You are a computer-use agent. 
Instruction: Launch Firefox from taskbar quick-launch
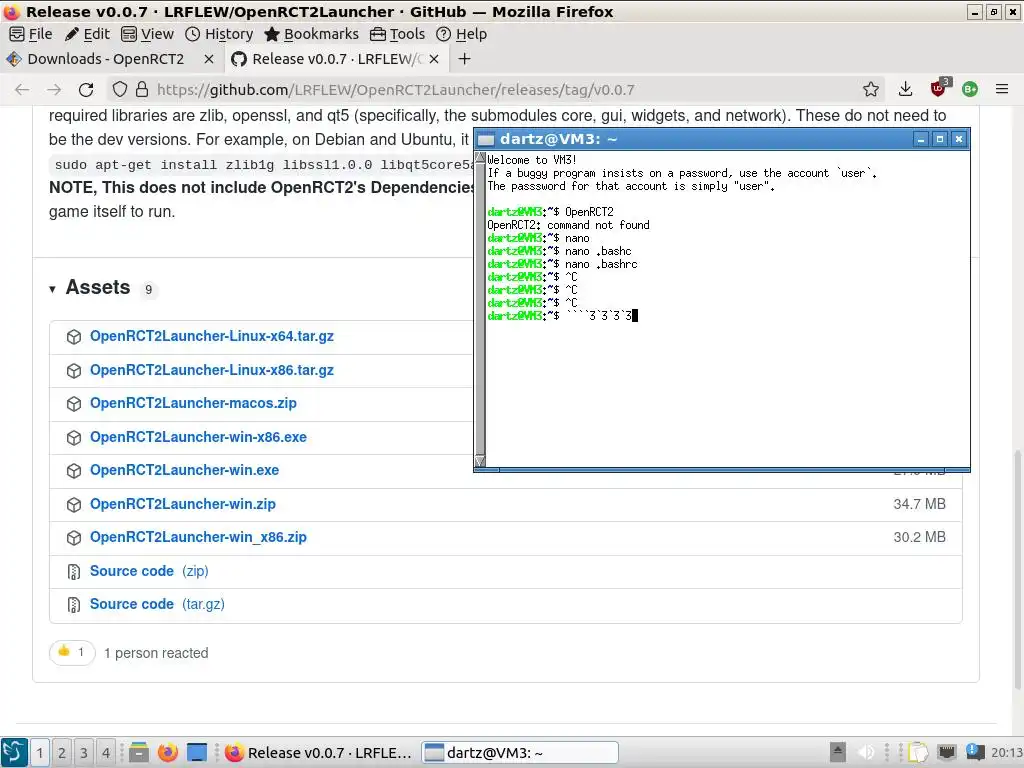click(168, 753)
